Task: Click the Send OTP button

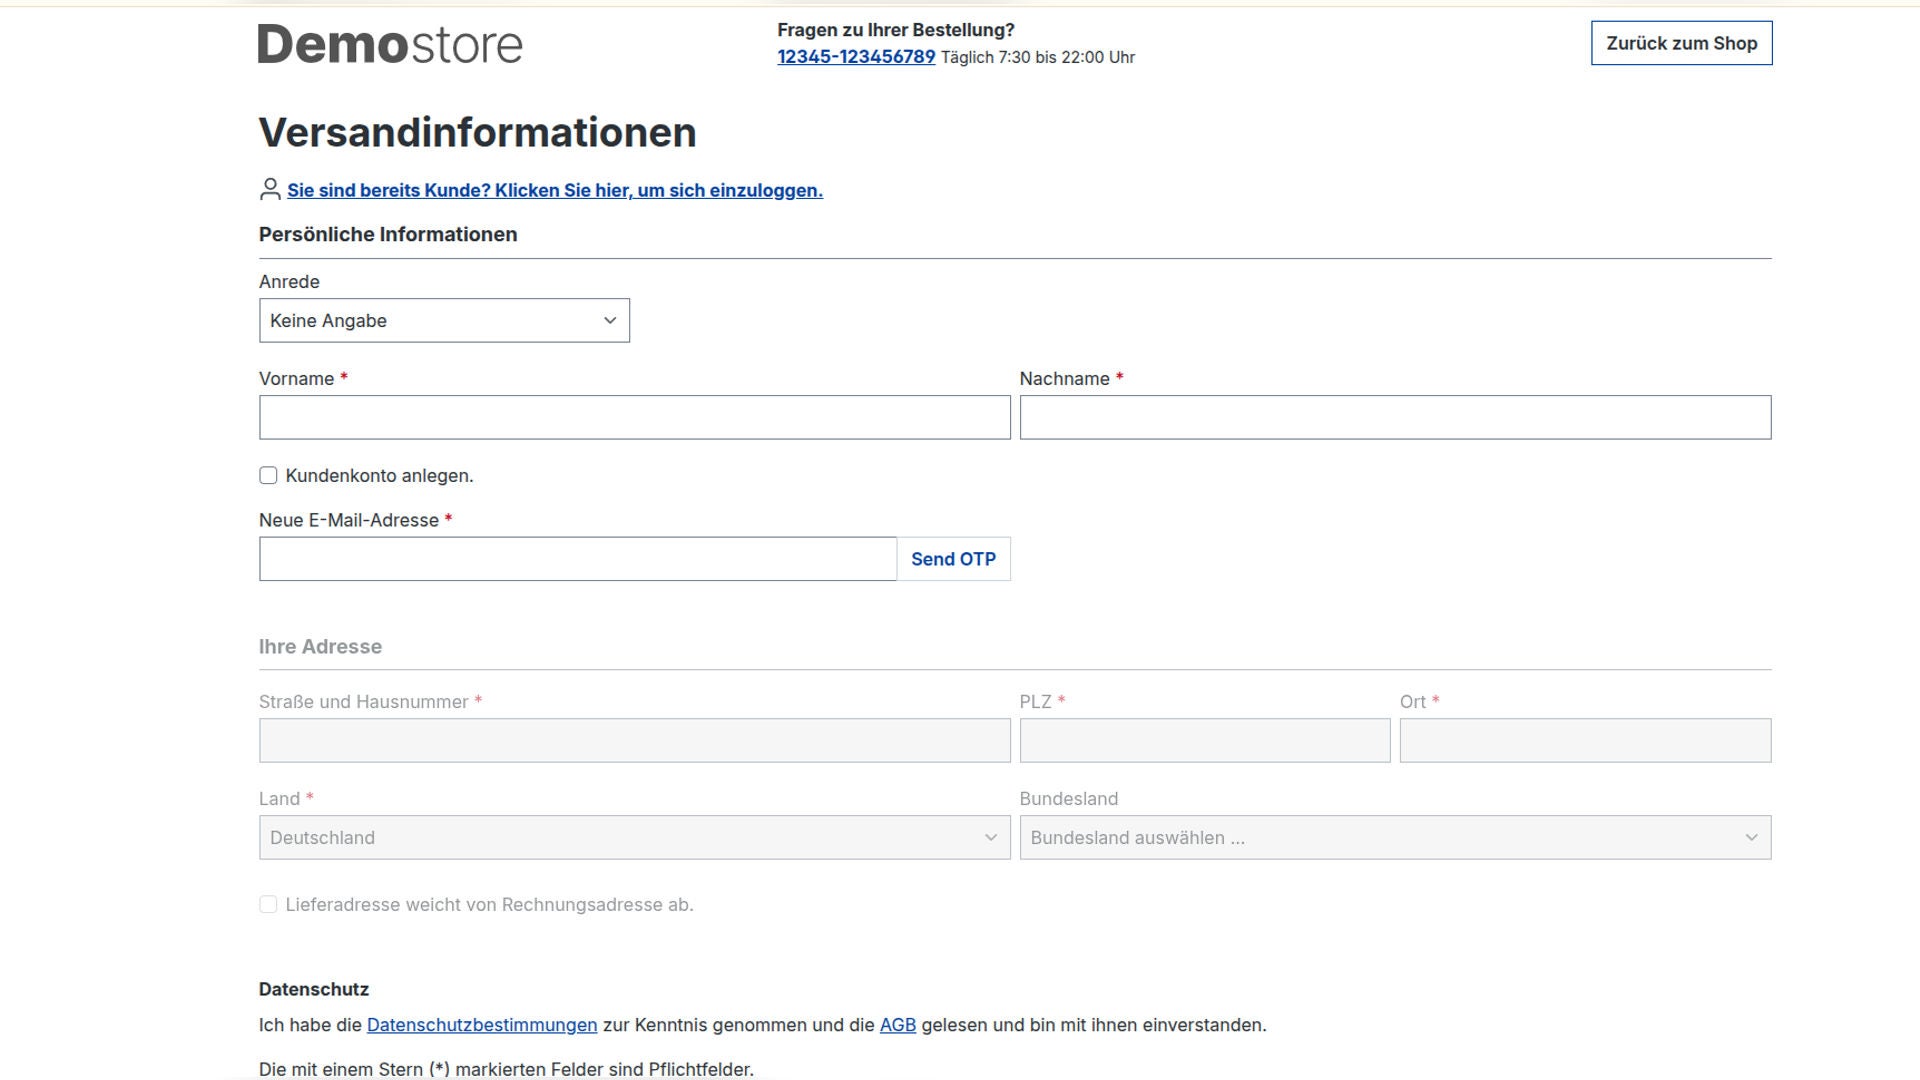Action: [953, 559]
